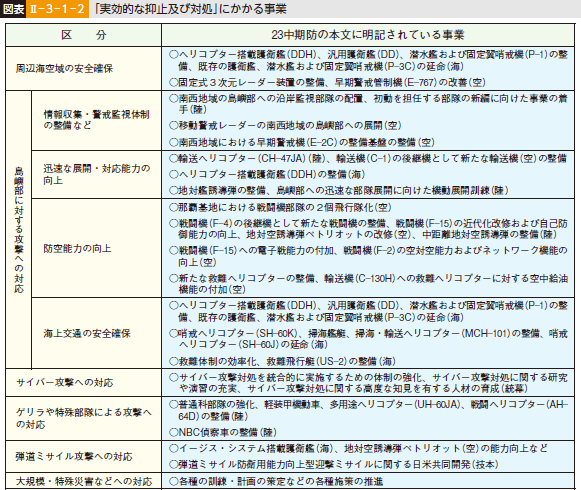The image size is (581, 490).
Task: Click the 那覇基地における戦闘機部隊 bullet item
Action: click(x=280, y=207)
